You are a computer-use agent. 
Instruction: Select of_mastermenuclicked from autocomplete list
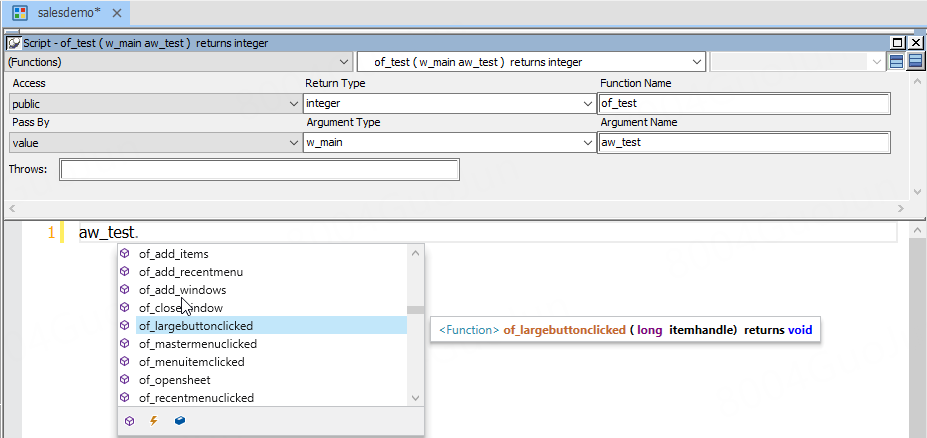(x=197, y=344)
